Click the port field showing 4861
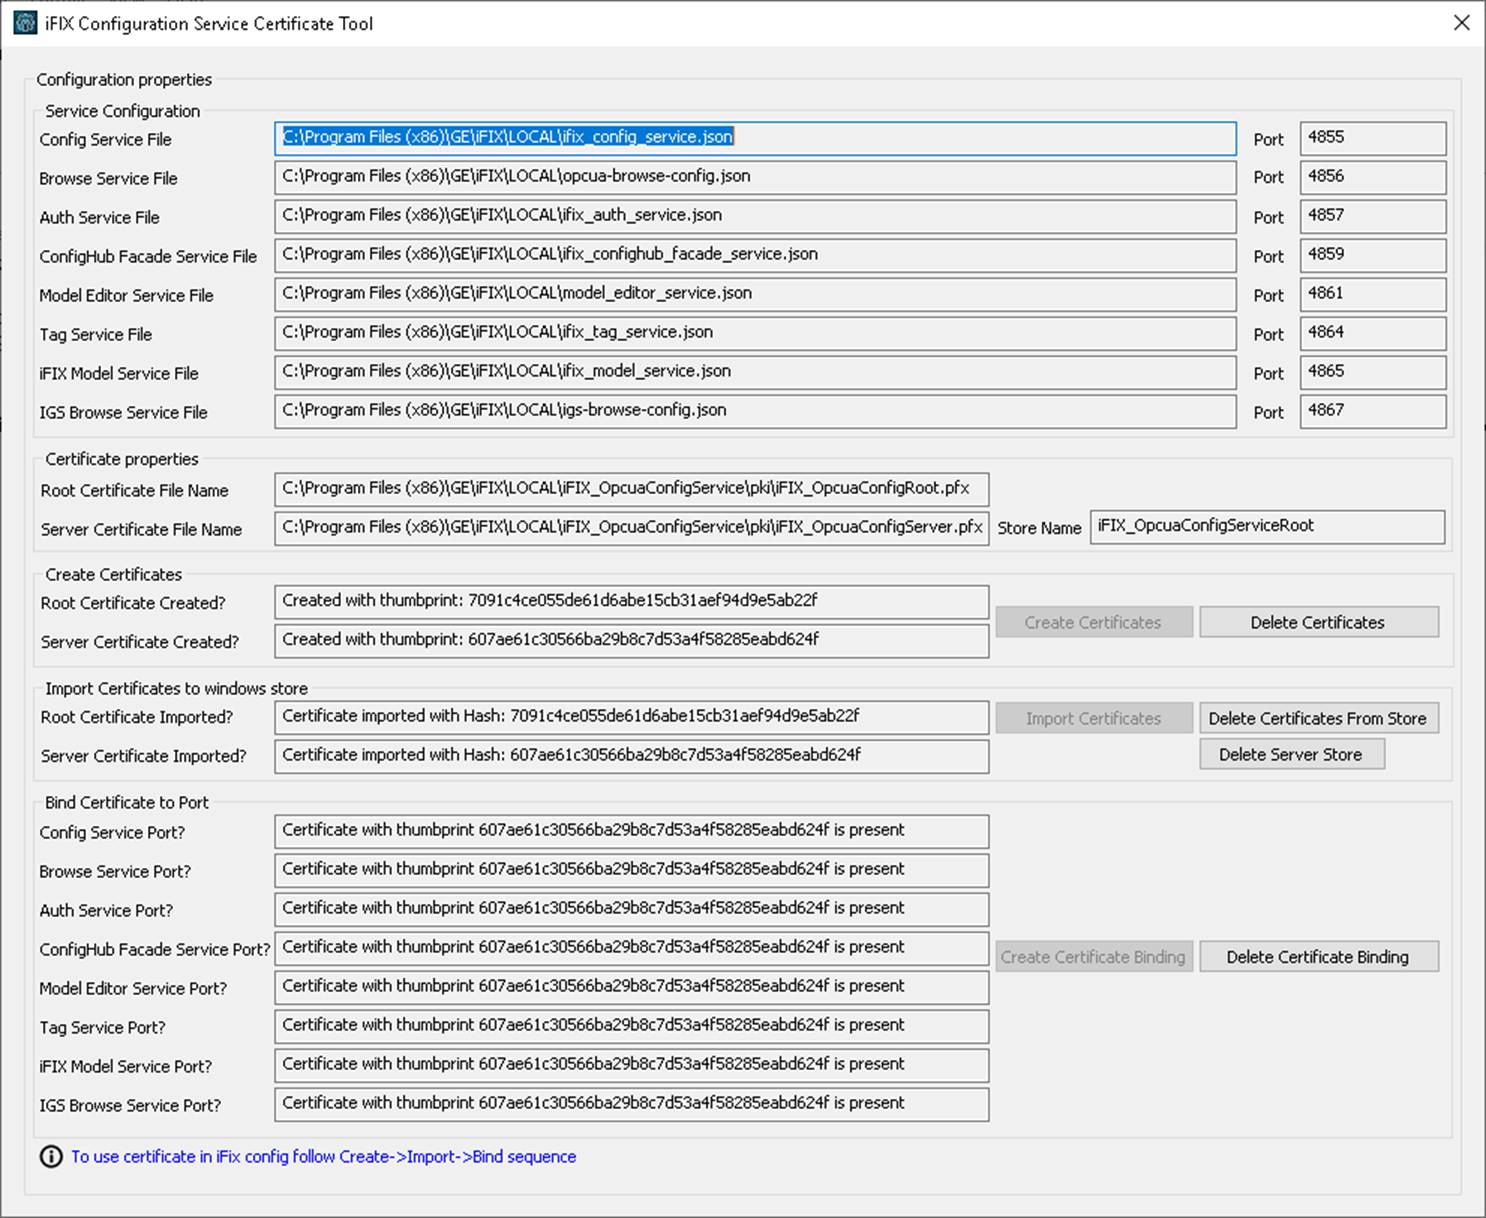Viewport: 1486px width, 1218px height. pos(1373,294)
